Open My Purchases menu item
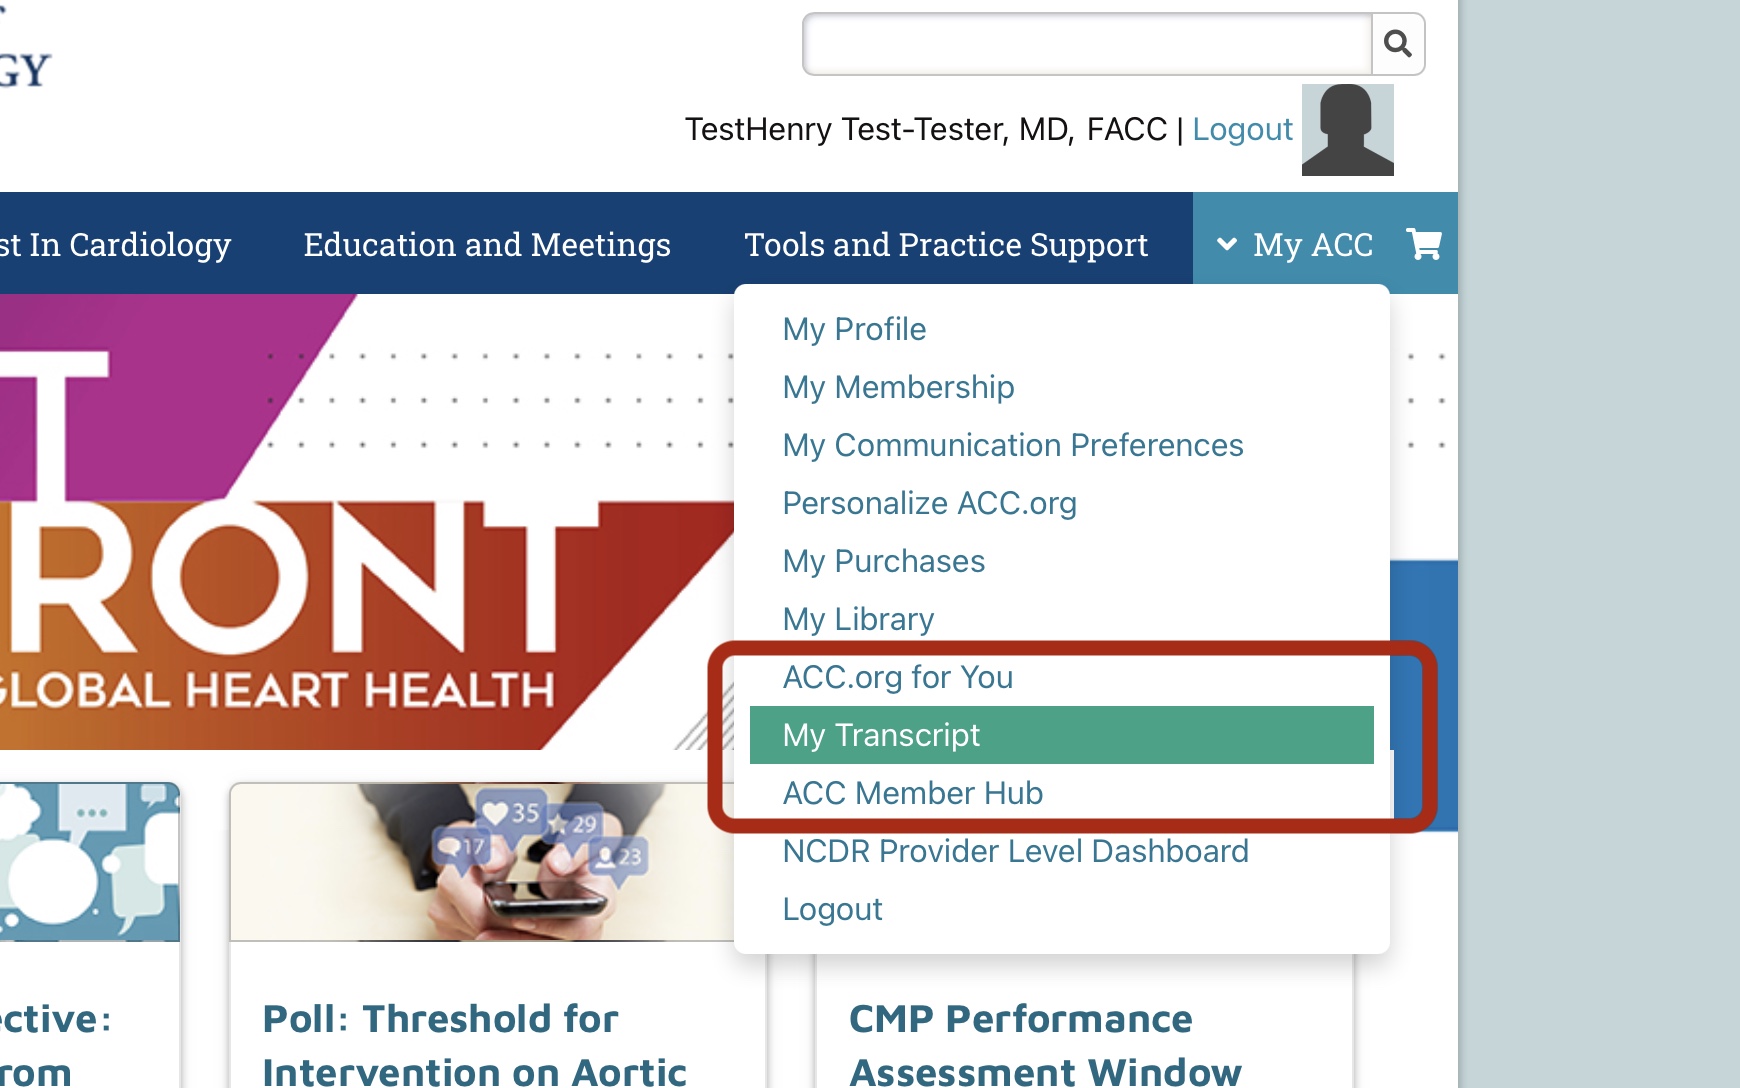1740x1088 pixels. click(x=883, y=561)
